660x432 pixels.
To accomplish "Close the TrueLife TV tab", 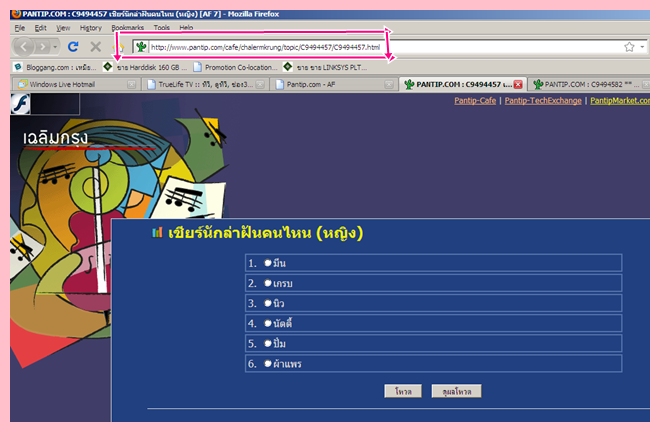I will pyautogui.click(x=260, y=85).
